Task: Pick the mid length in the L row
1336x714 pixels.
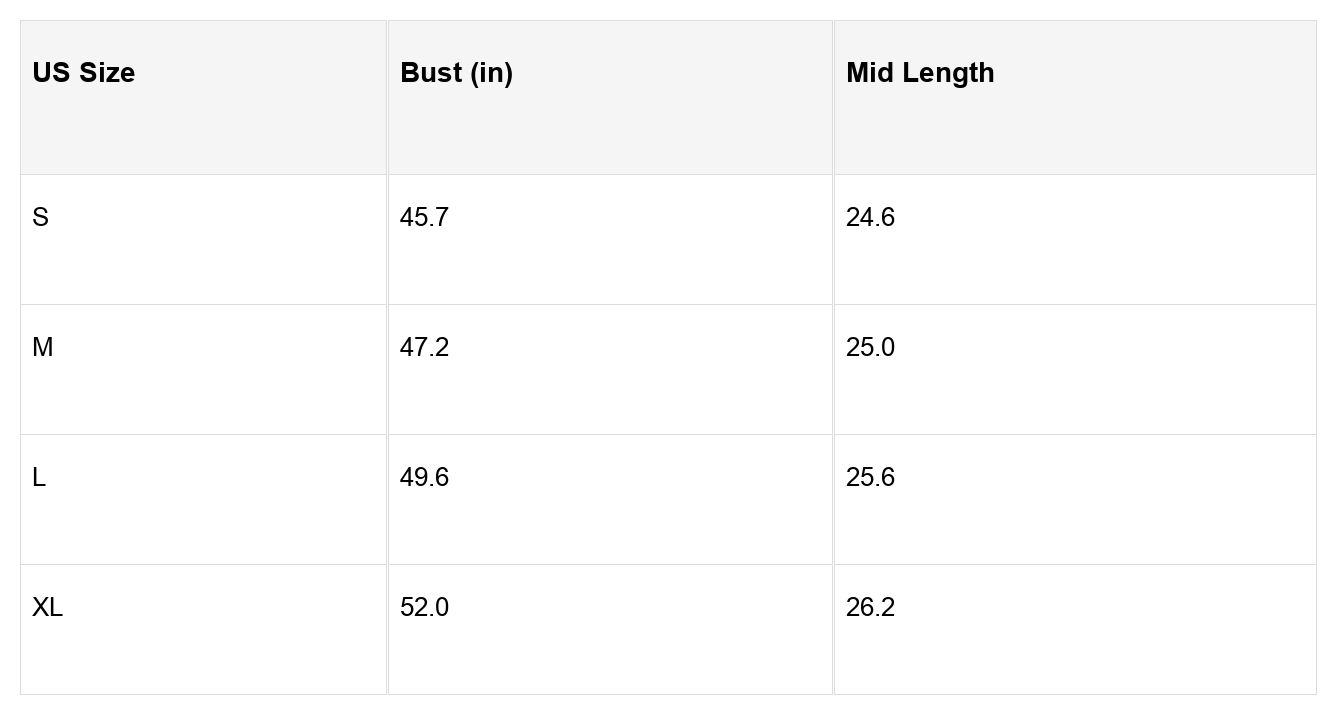Action: pos(870,477)
